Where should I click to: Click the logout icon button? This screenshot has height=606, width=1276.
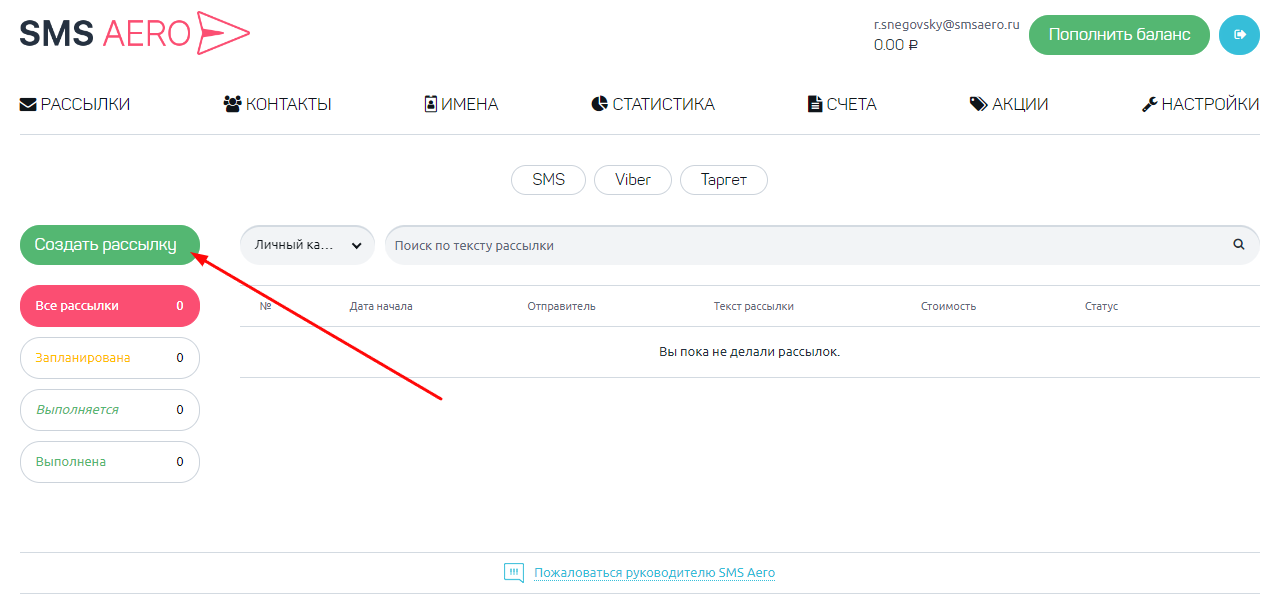(1239, 35)
